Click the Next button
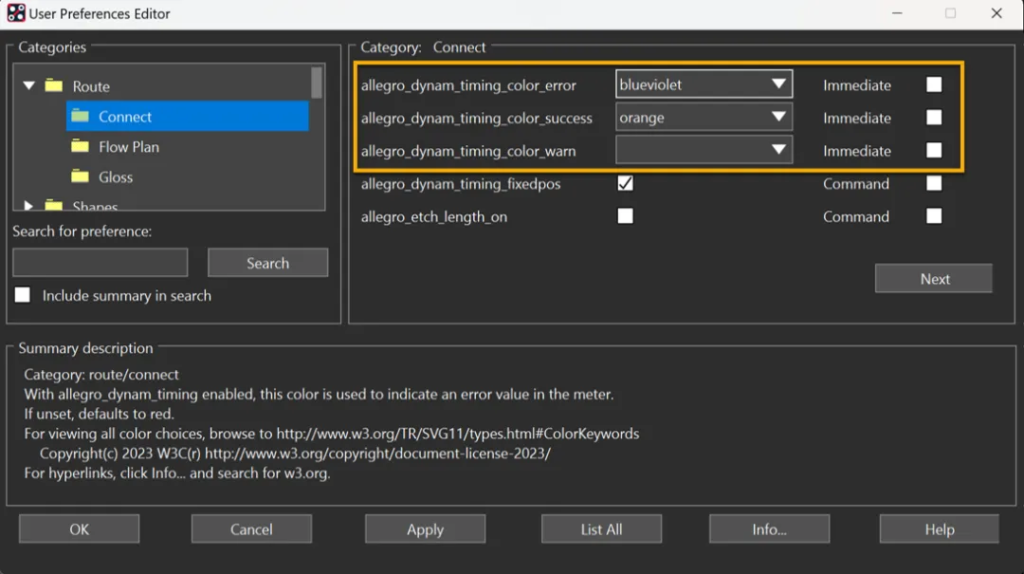Viewport: 1024px width, 574px height. (934, 279)
